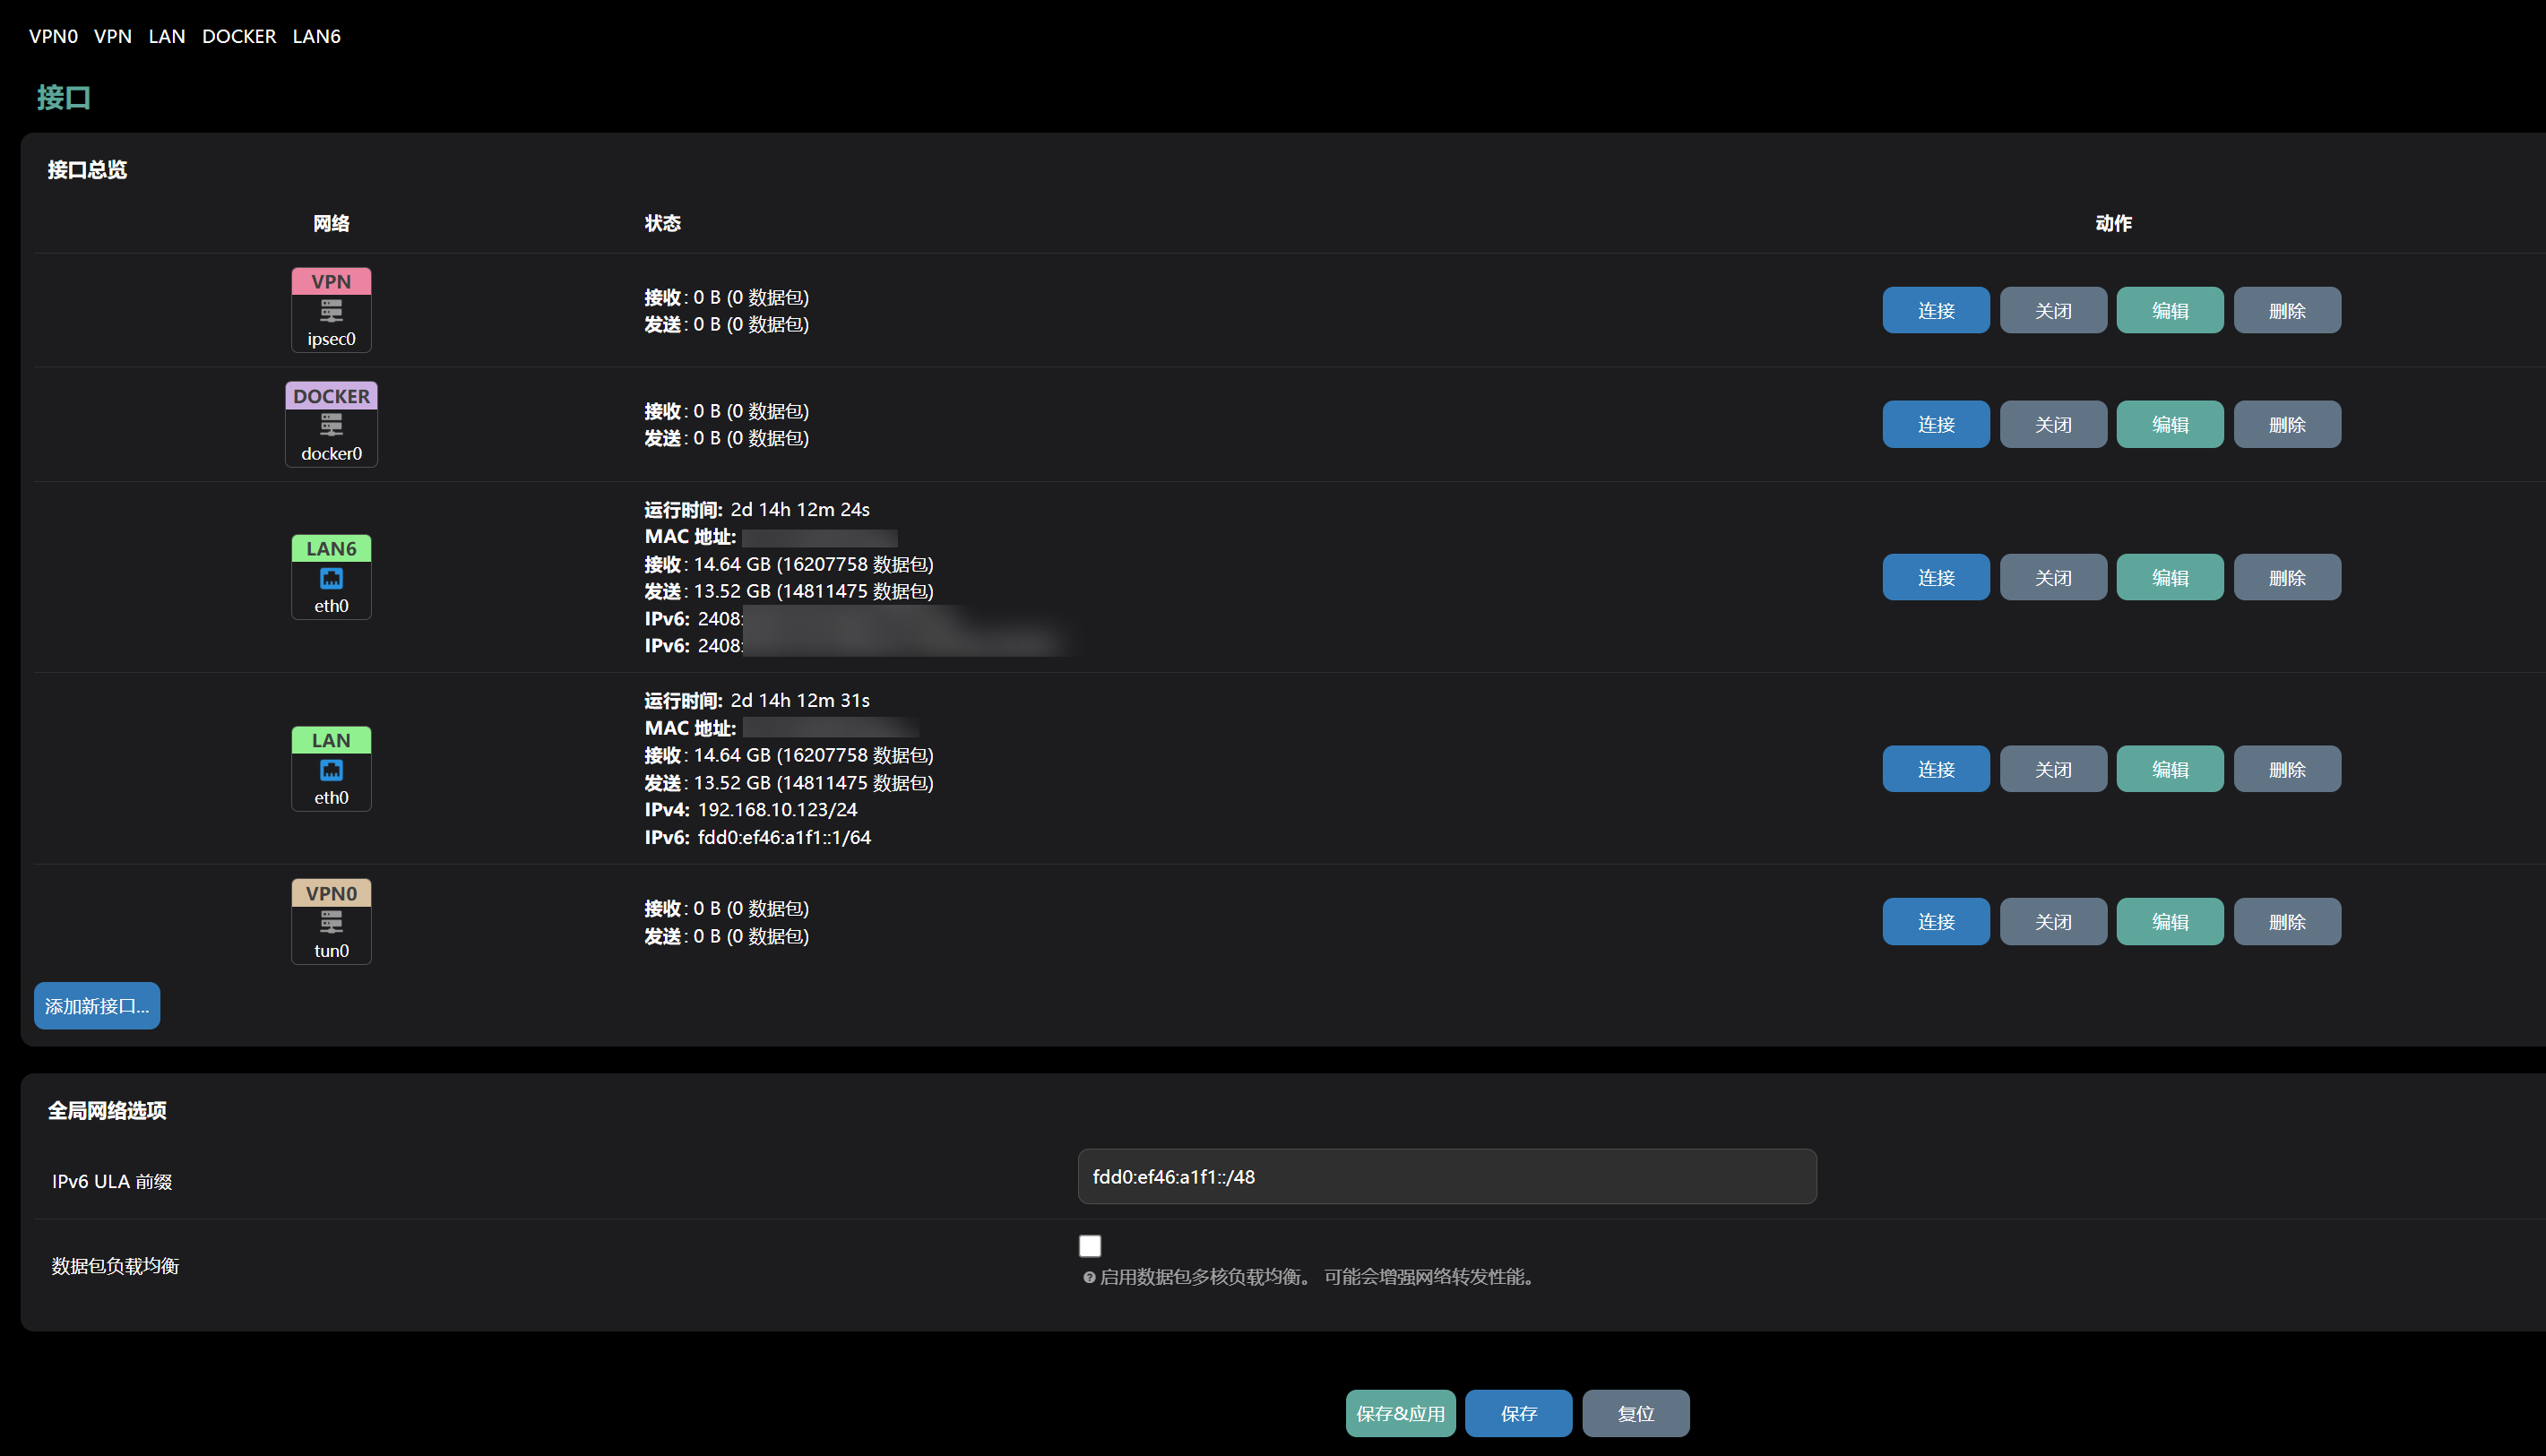
Task: Click the pink VPN network badge
Action: 331,282
